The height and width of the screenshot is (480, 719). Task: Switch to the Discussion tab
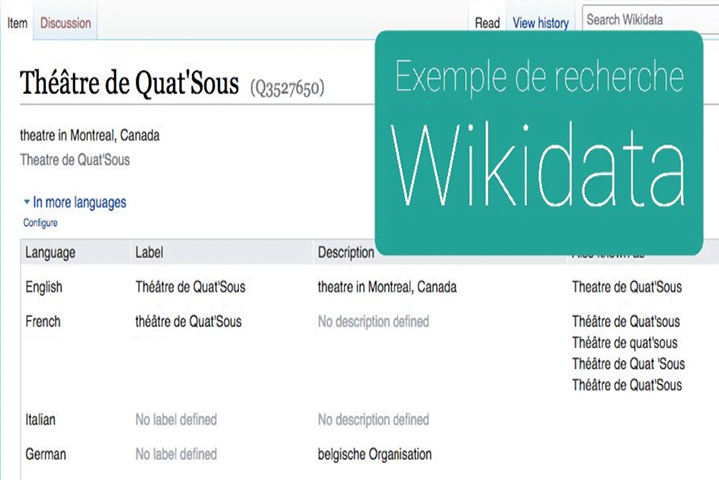pyautogui.click(x=66, y=23)
